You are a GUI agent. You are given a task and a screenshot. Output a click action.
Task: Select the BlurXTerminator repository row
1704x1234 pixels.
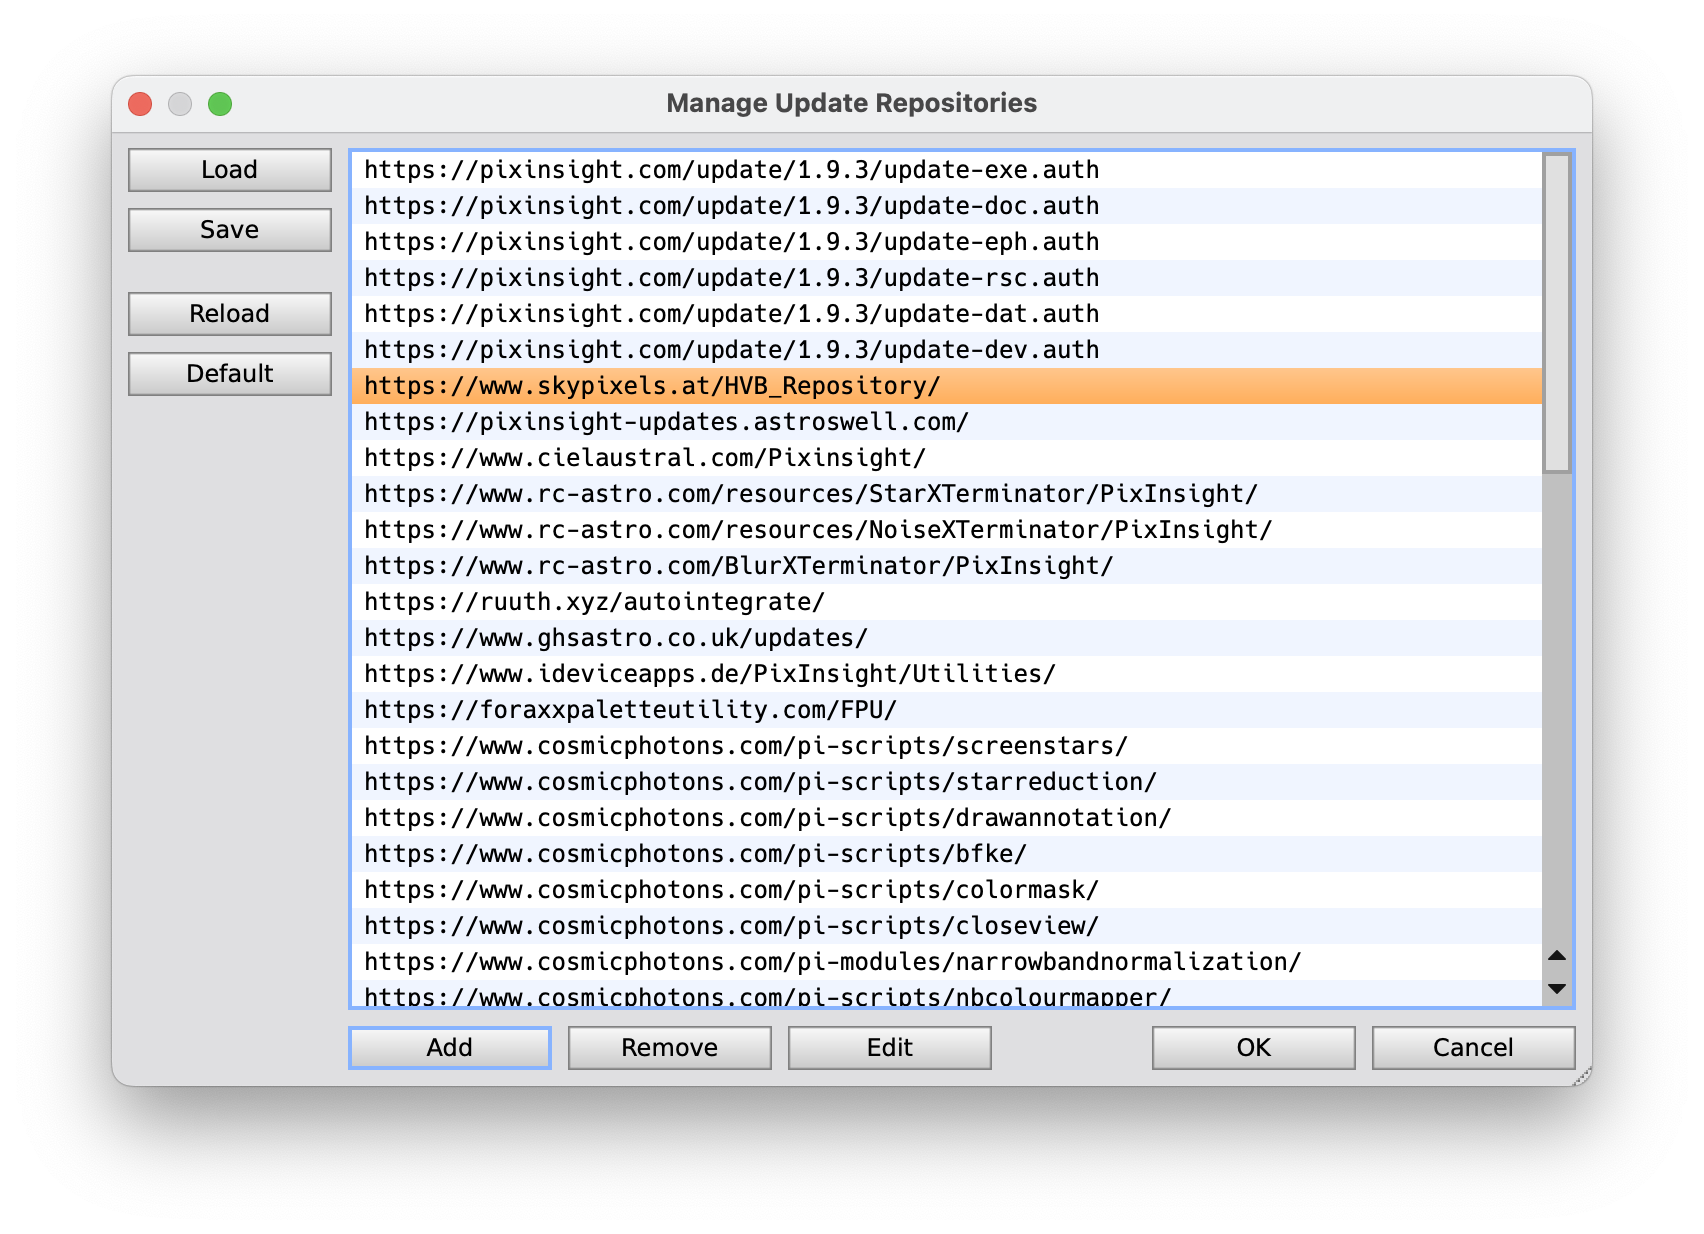tap(946, 566)
